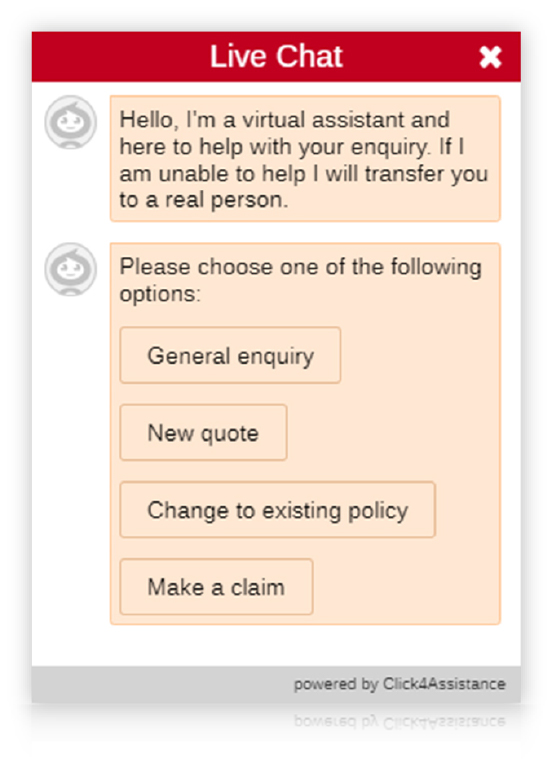Open the powered by Click4Assistance link
The image size is (555, 763).
click(399, 684)
